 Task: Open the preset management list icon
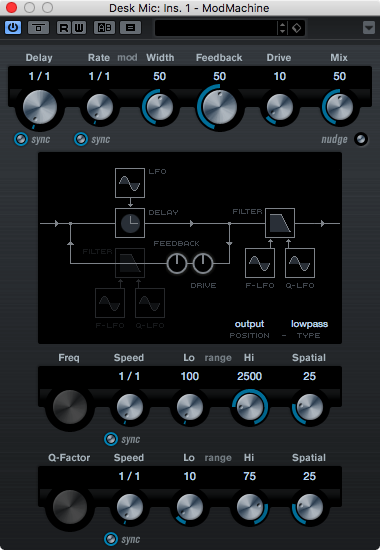pos(131,28)
